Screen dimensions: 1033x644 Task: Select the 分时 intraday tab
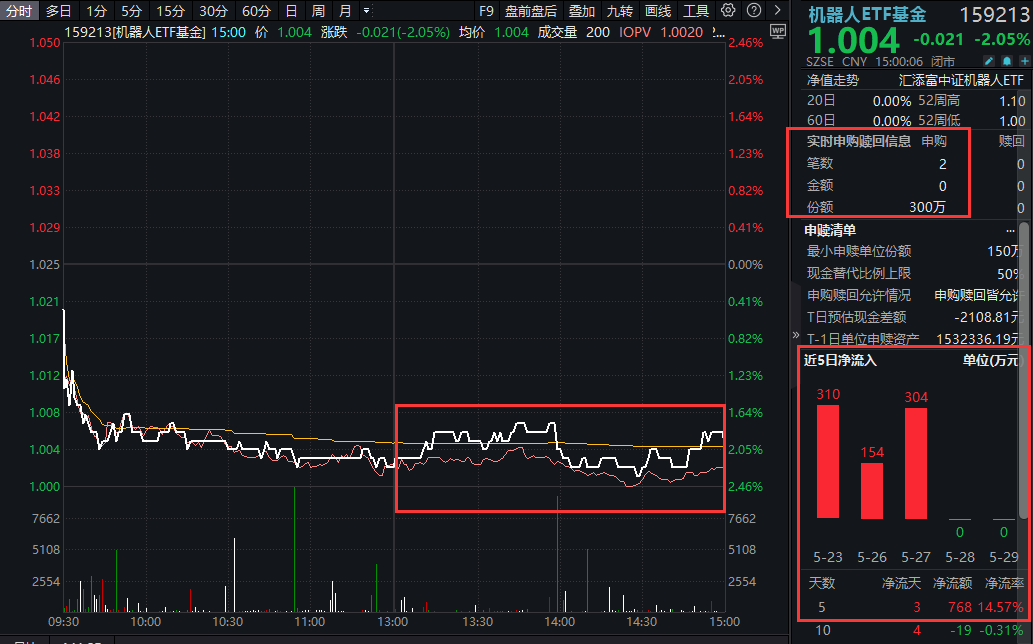tap(20, 10)
